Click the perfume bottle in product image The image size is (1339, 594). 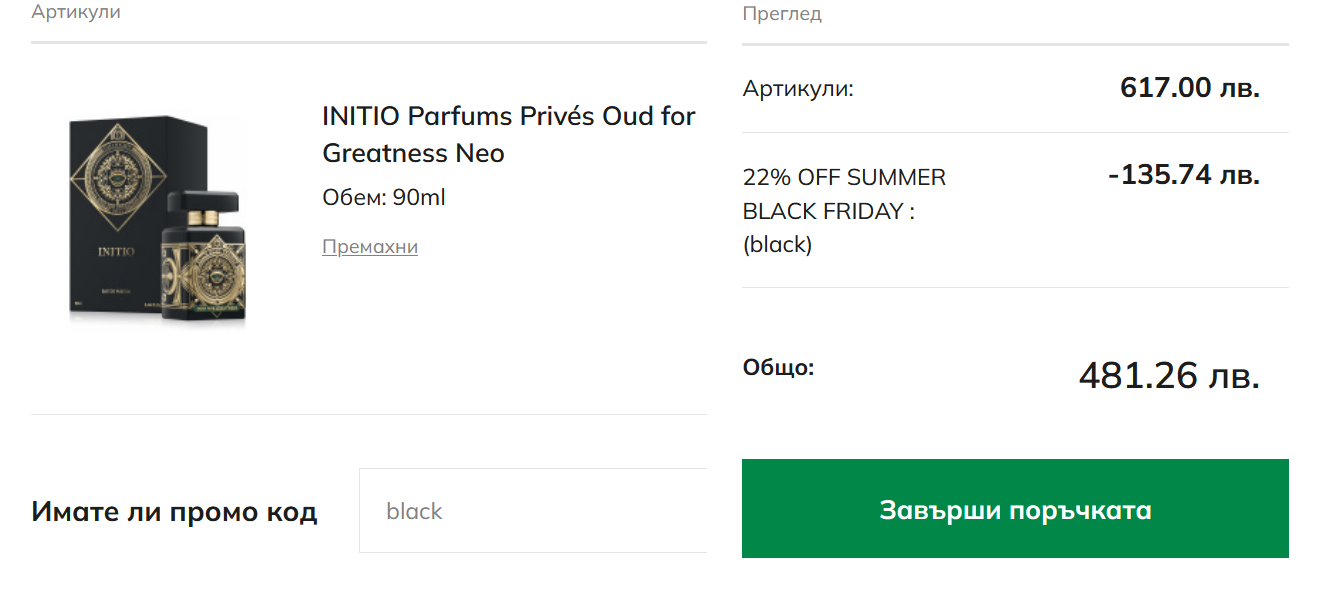point(205,262)
